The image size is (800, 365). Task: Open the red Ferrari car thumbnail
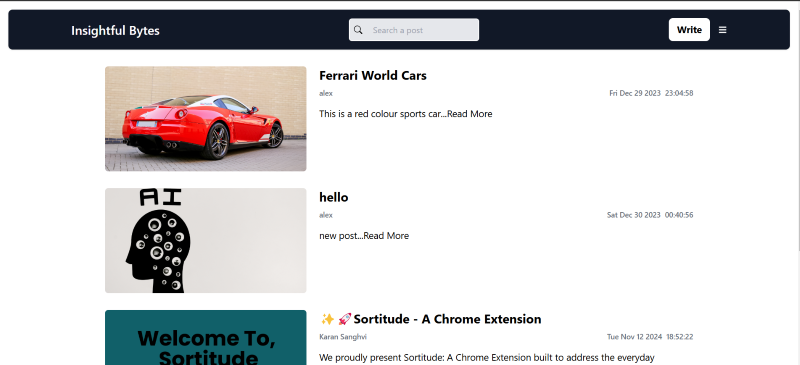coord(206,118)
